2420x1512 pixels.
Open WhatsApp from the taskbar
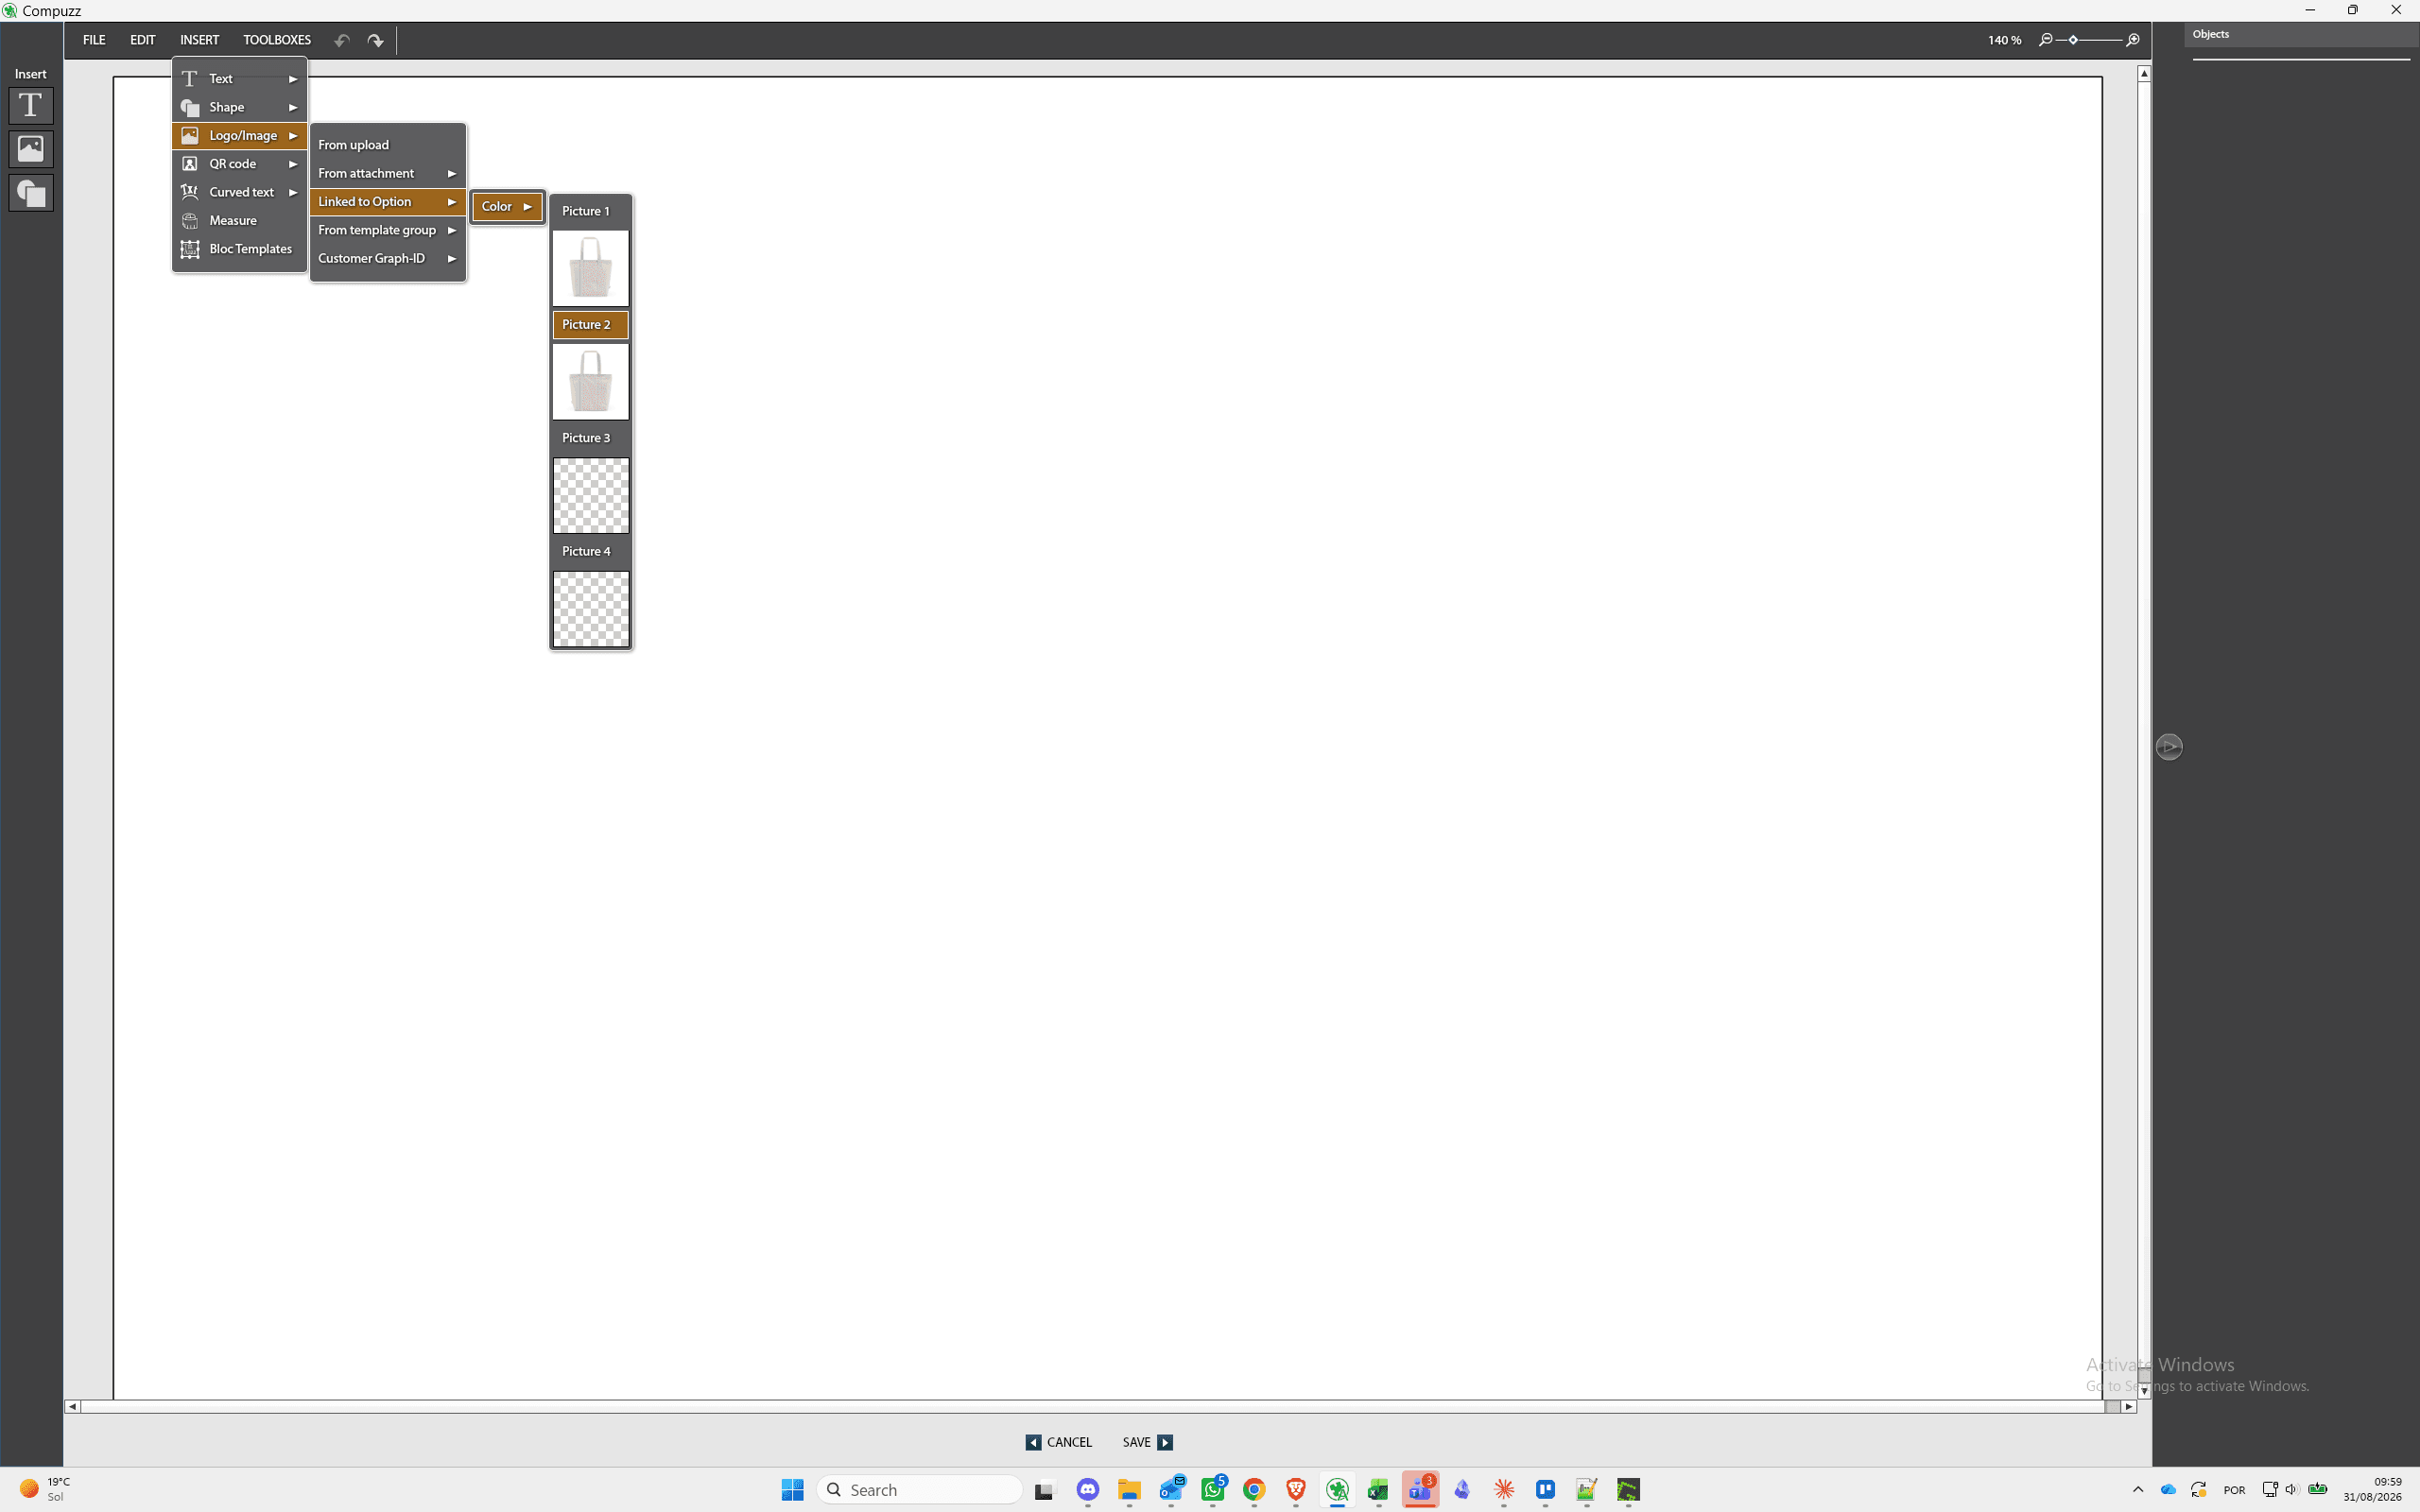(x=1213, y=1490)
